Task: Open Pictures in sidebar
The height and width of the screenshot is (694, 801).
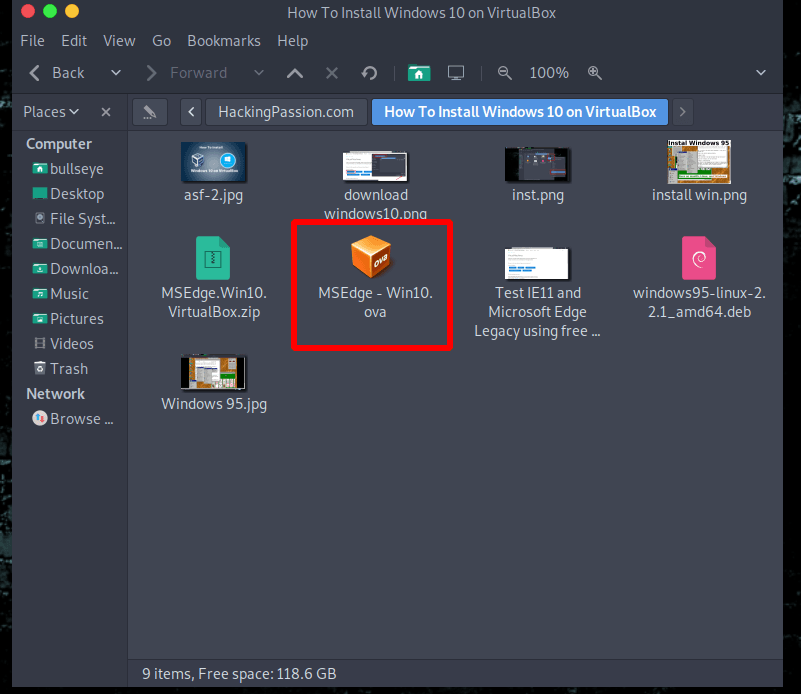Action: click(x=68, y=319)
